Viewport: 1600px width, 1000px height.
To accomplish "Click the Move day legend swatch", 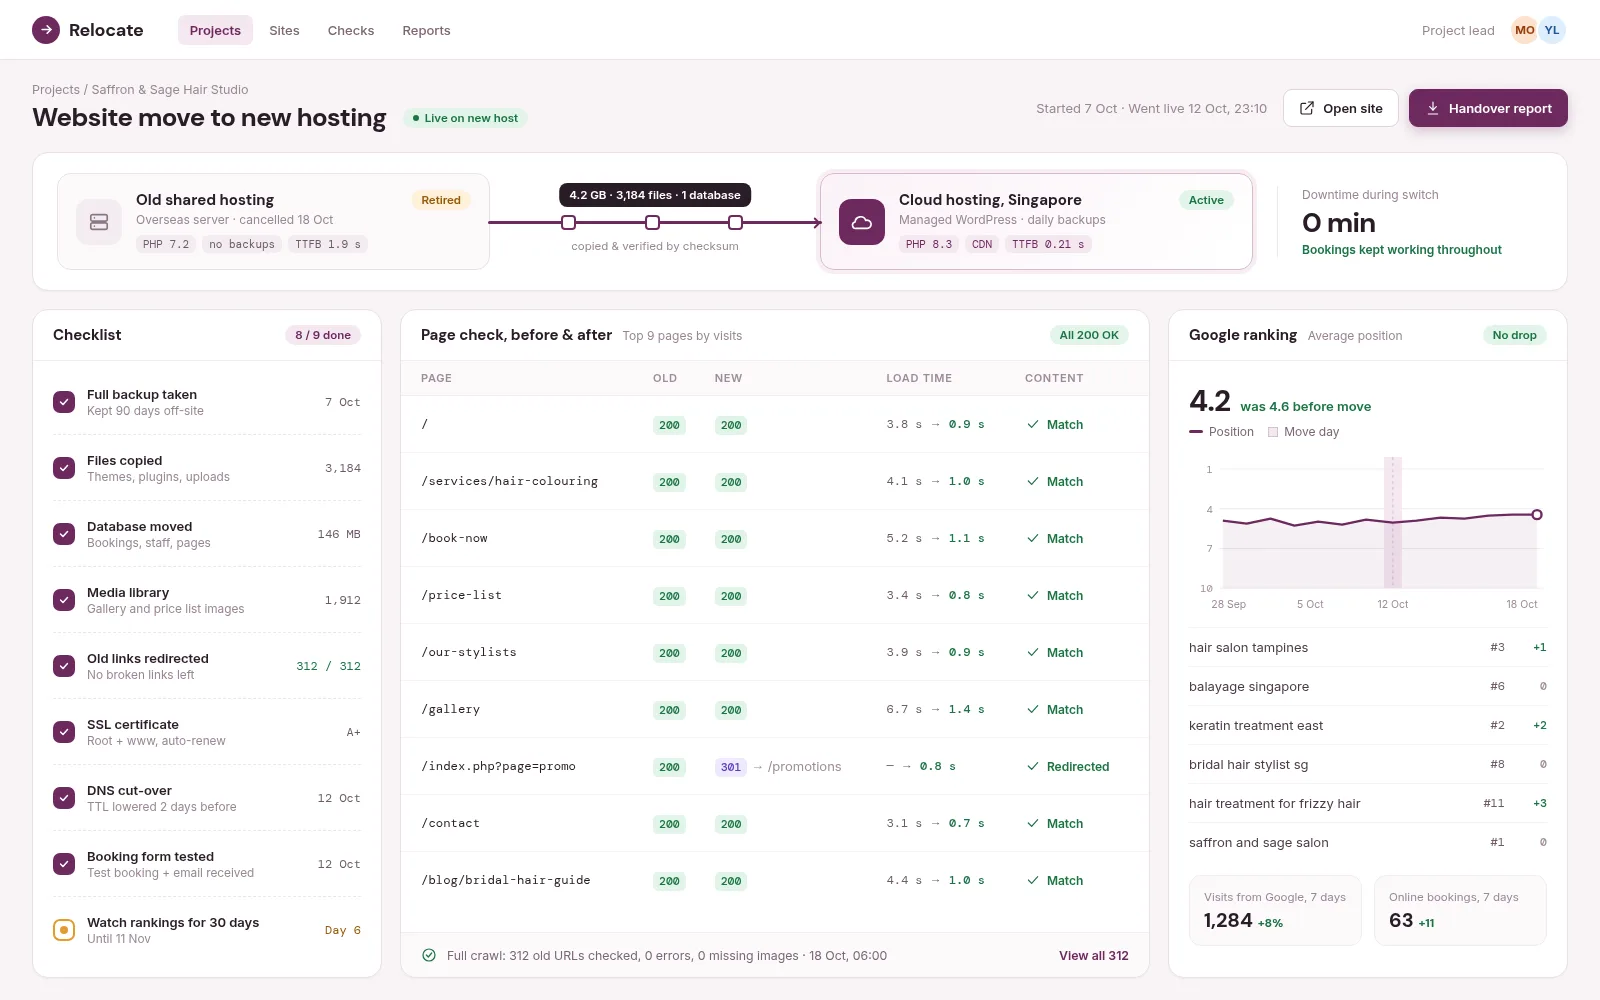I will 1273,432.
